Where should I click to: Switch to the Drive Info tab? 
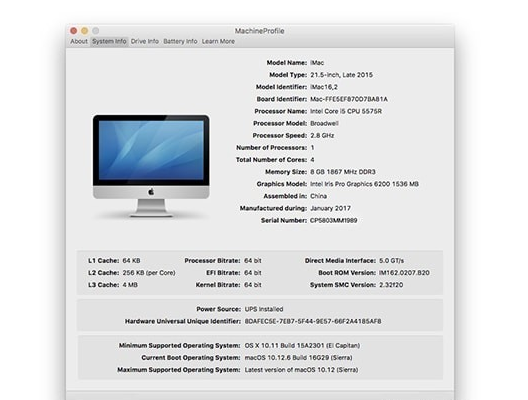click(x=144, y=41)
